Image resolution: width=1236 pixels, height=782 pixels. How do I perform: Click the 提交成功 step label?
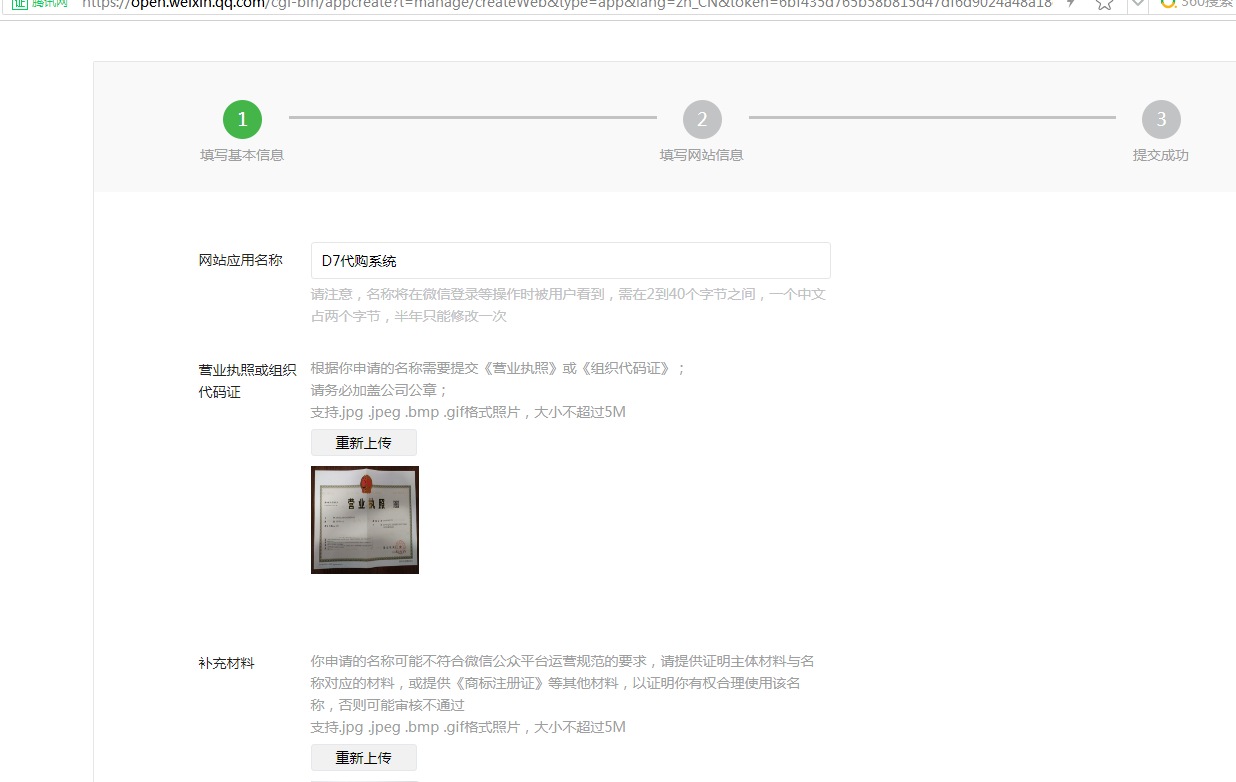1161,156
